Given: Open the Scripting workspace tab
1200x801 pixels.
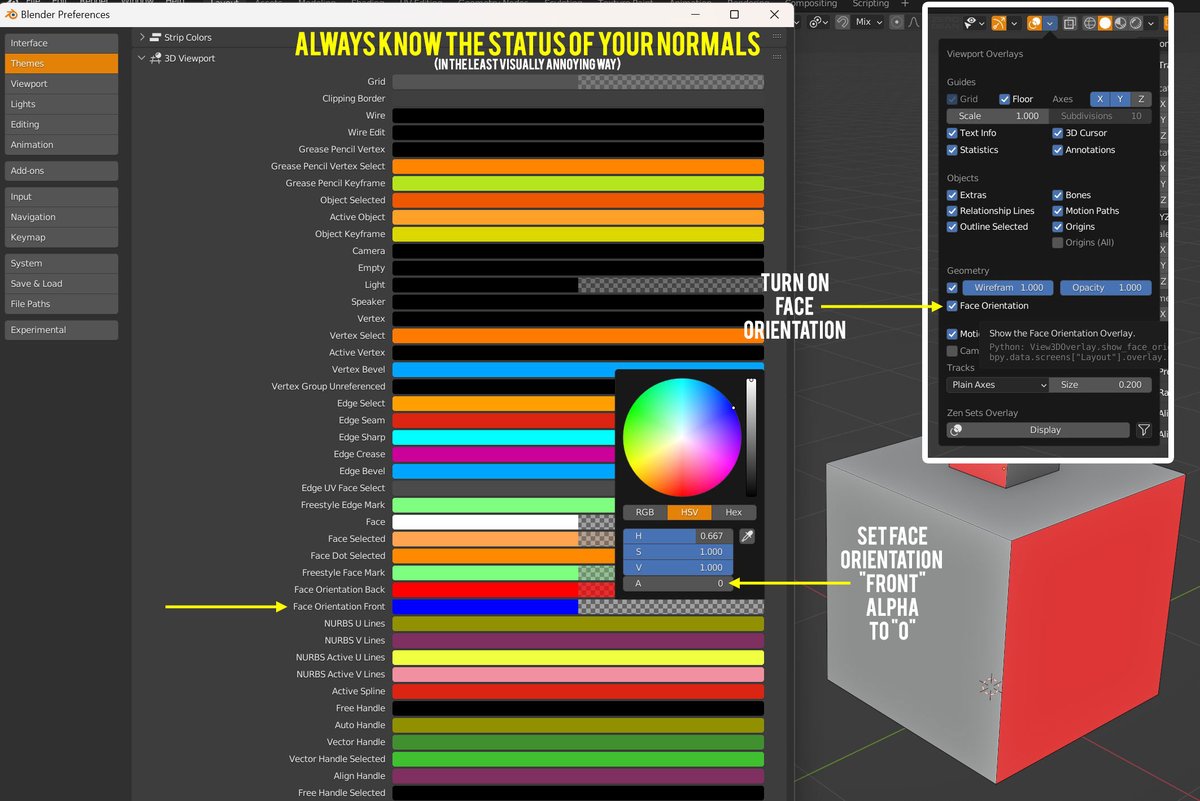Looking at the screenshot, I should point(870,4).
